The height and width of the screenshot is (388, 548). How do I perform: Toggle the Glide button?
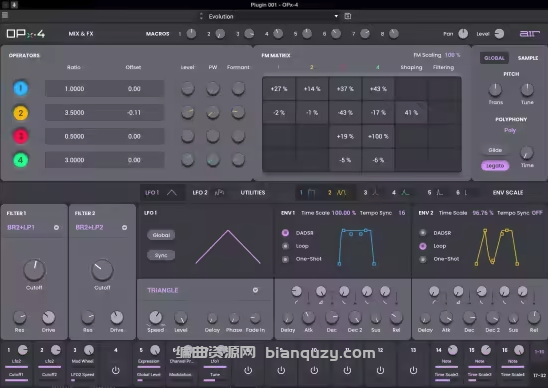click(x=495, y=150)
